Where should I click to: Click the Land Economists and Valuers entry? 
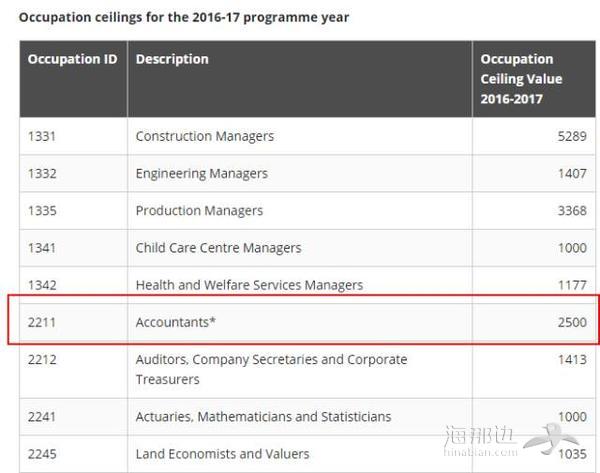222,454
